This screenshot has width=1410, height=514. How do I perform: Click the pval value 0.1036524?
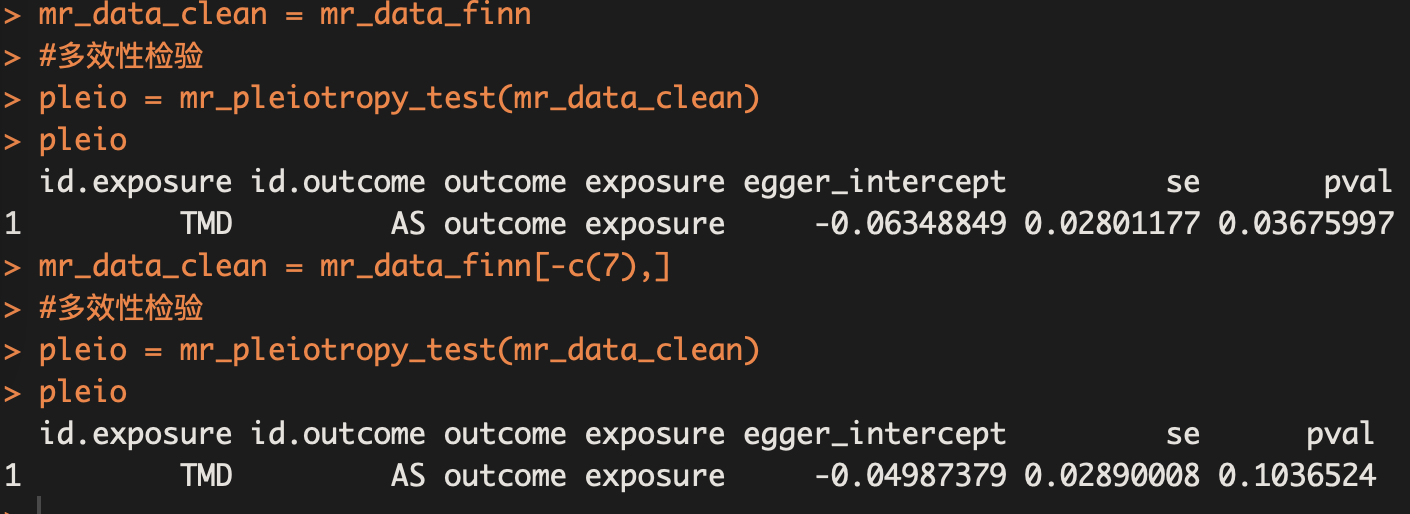coord(1297,476)
